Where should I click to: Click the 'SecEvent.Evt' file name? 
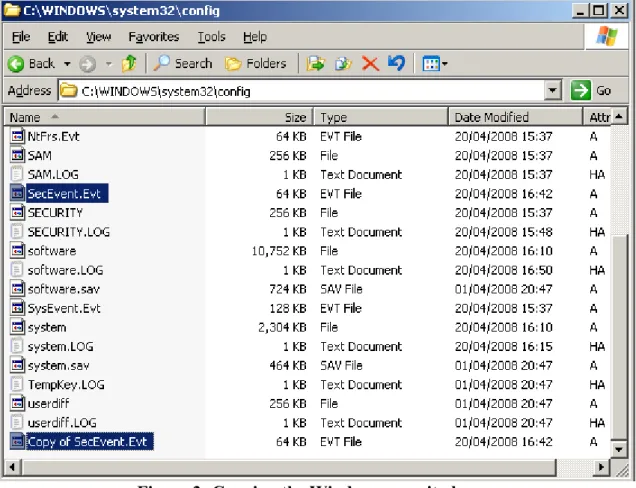(x=64, y=193)
